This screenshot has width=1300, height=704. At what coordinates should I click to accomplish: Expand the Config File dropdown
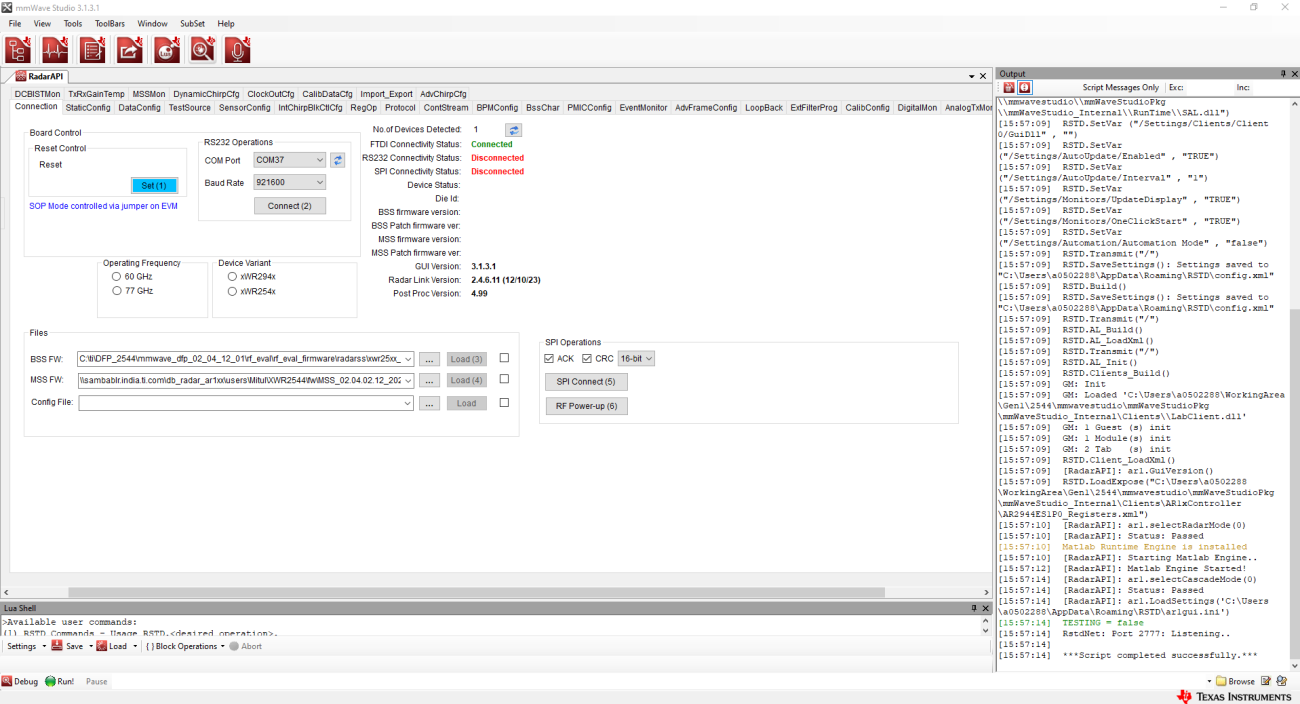pyautogui.click(x=408, y=403)
